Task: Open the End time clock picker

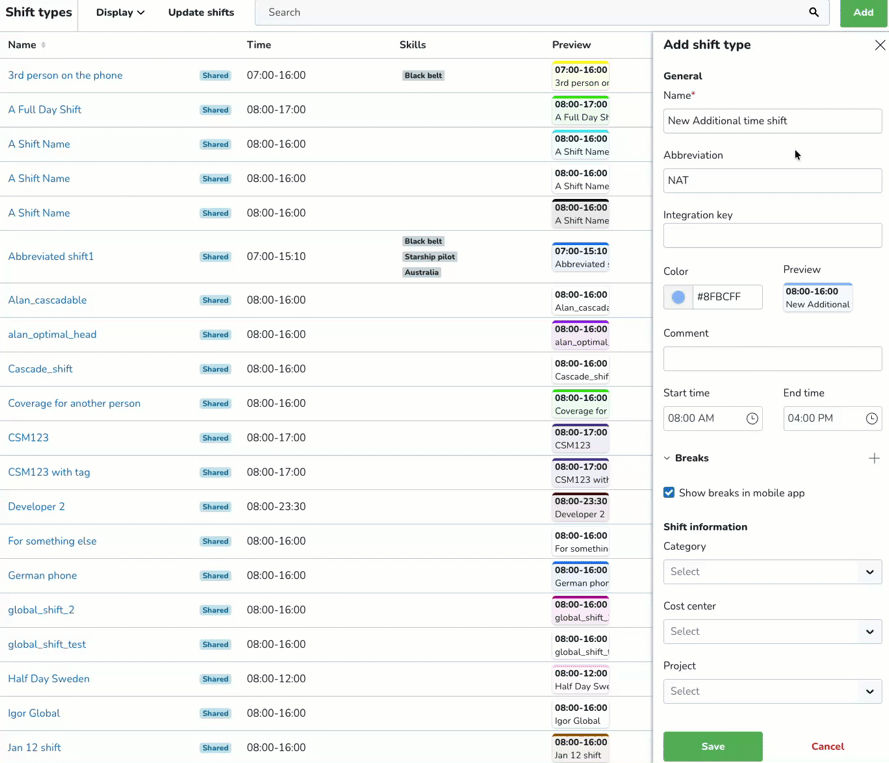Action: [871, 418]
